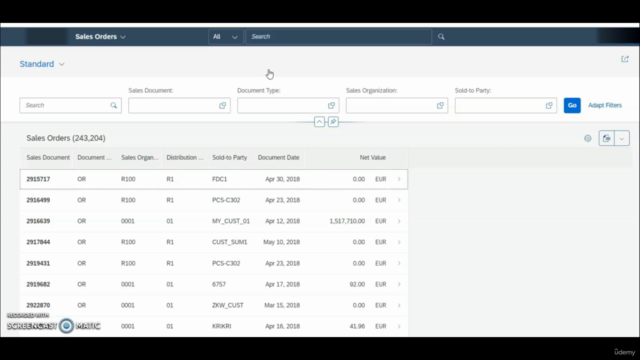The image size is (640, 360).
Task: Click the share icon at top right
Action: click(625, 59)
